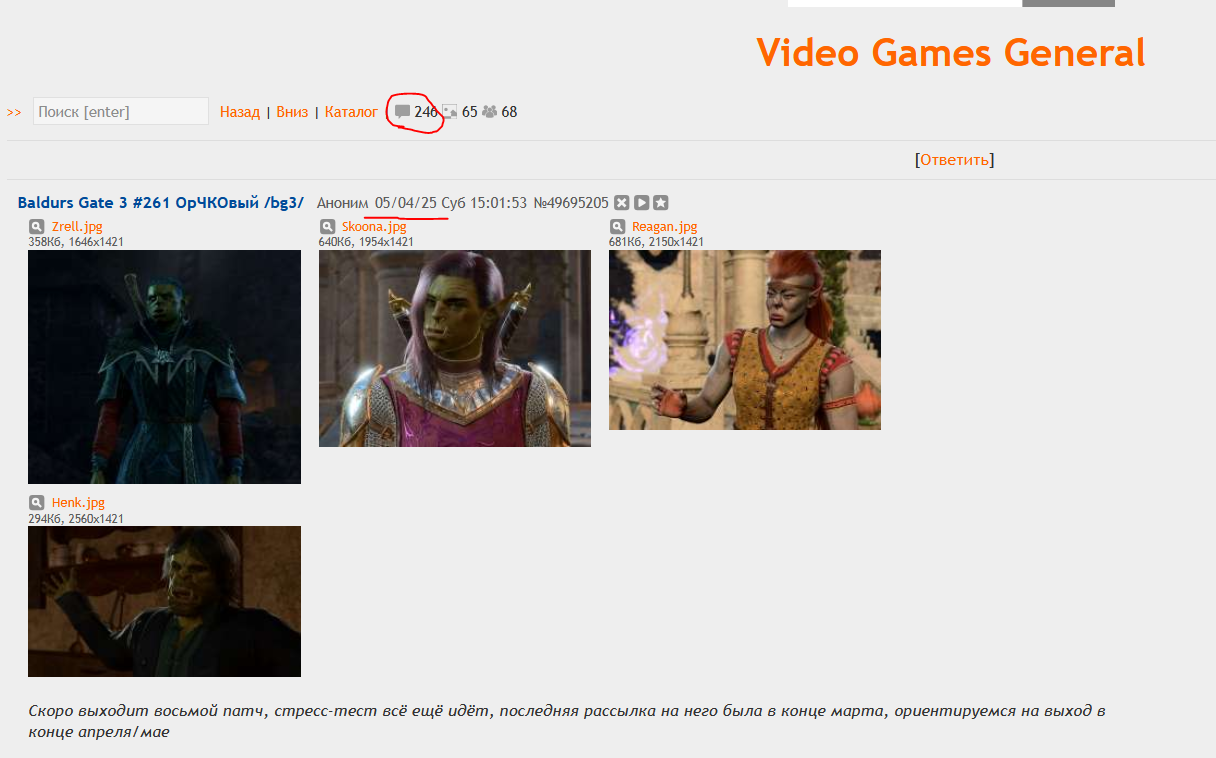Click the 65 images count number

point(470,112)
